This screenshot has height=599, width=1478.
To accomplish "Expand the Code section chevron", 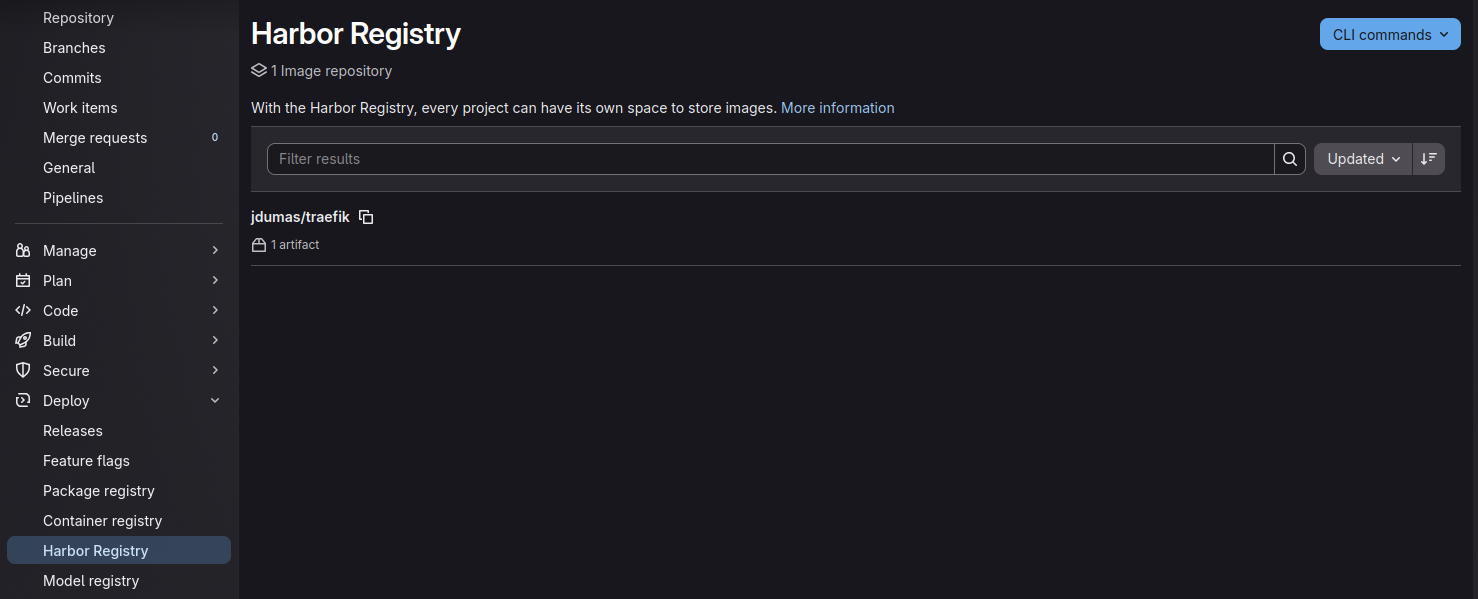I will 215,311.
